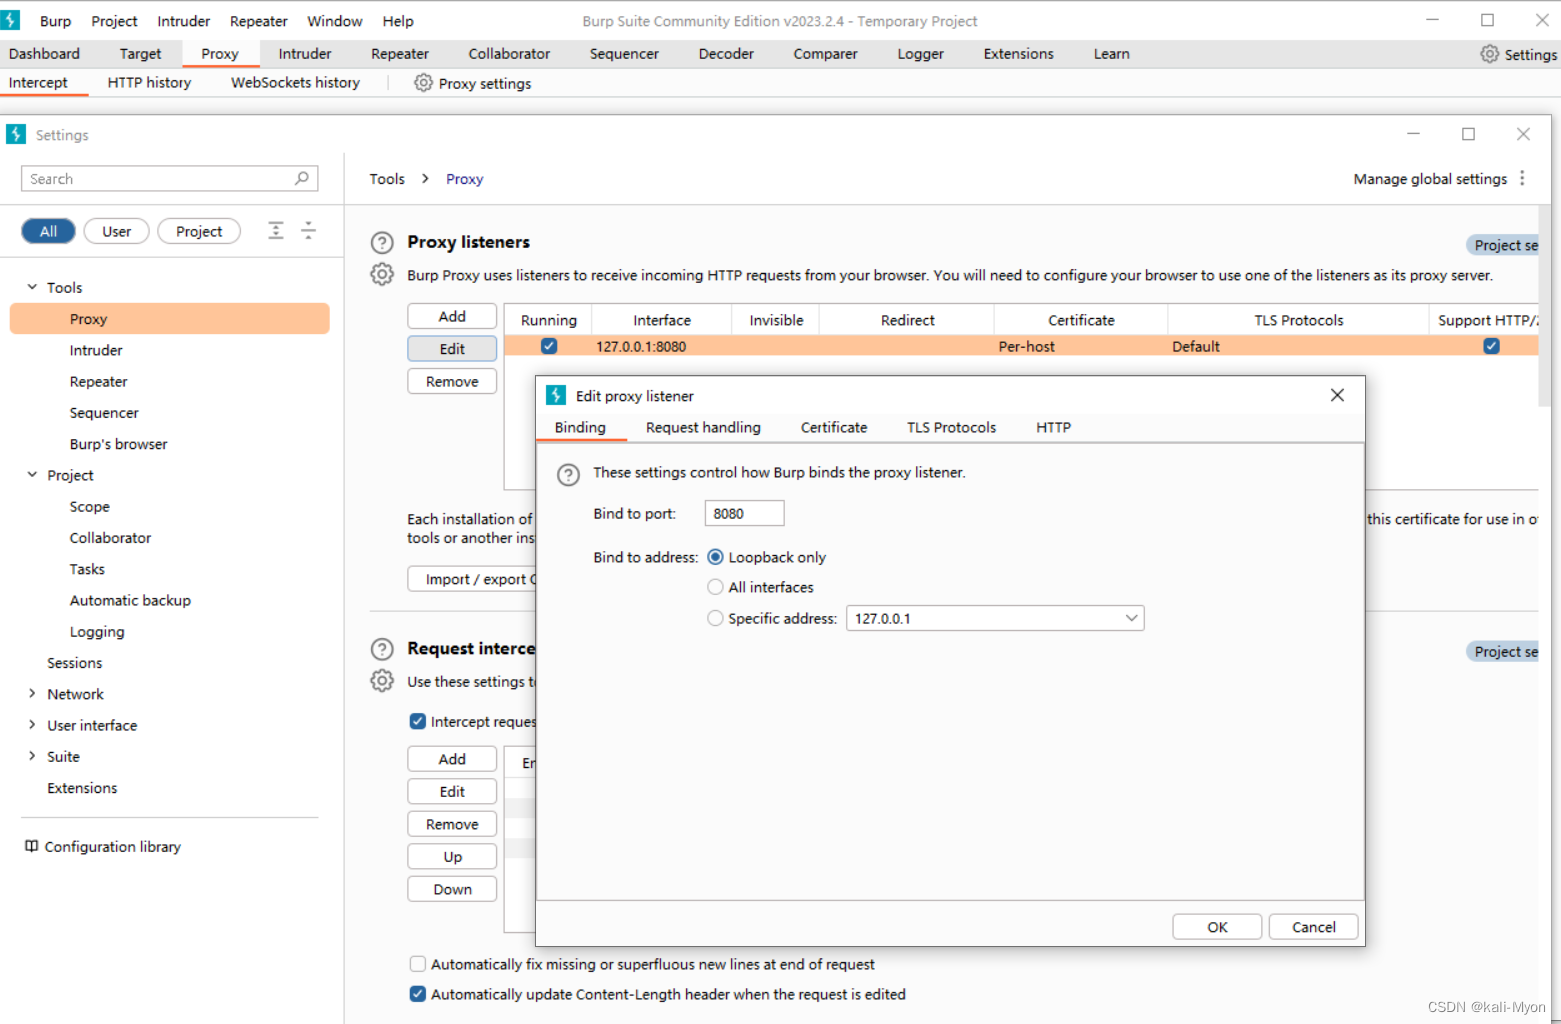Collapse the Tools tree section
This screenshot has height=1024, width=1561.
pos(32,287)
